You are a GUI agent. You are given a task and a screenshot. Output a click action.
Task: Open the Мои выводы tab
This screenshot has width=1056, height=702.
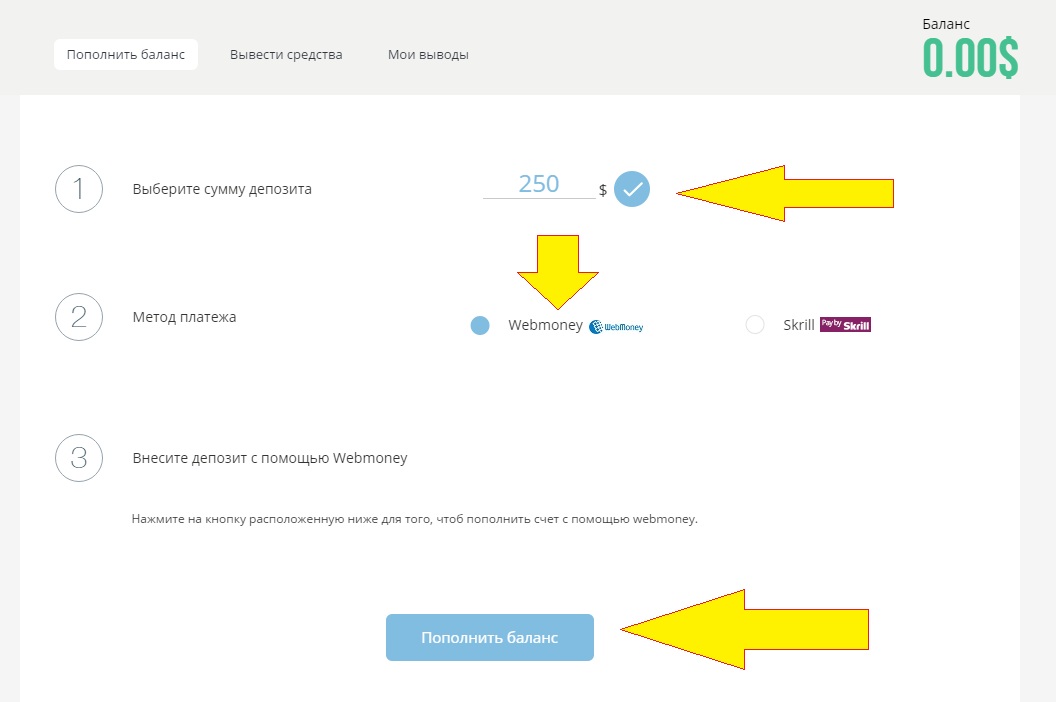428,55
